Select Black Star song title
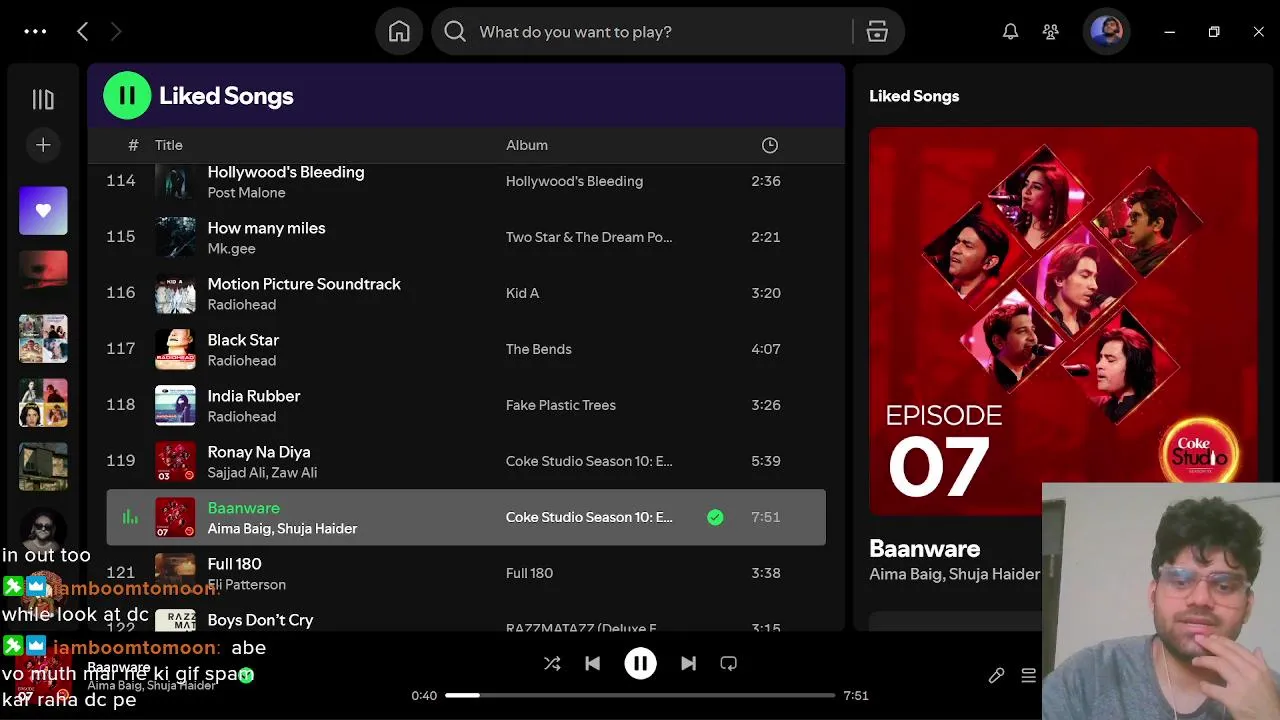Screen dimensions: 1280x720 [243, 340]
